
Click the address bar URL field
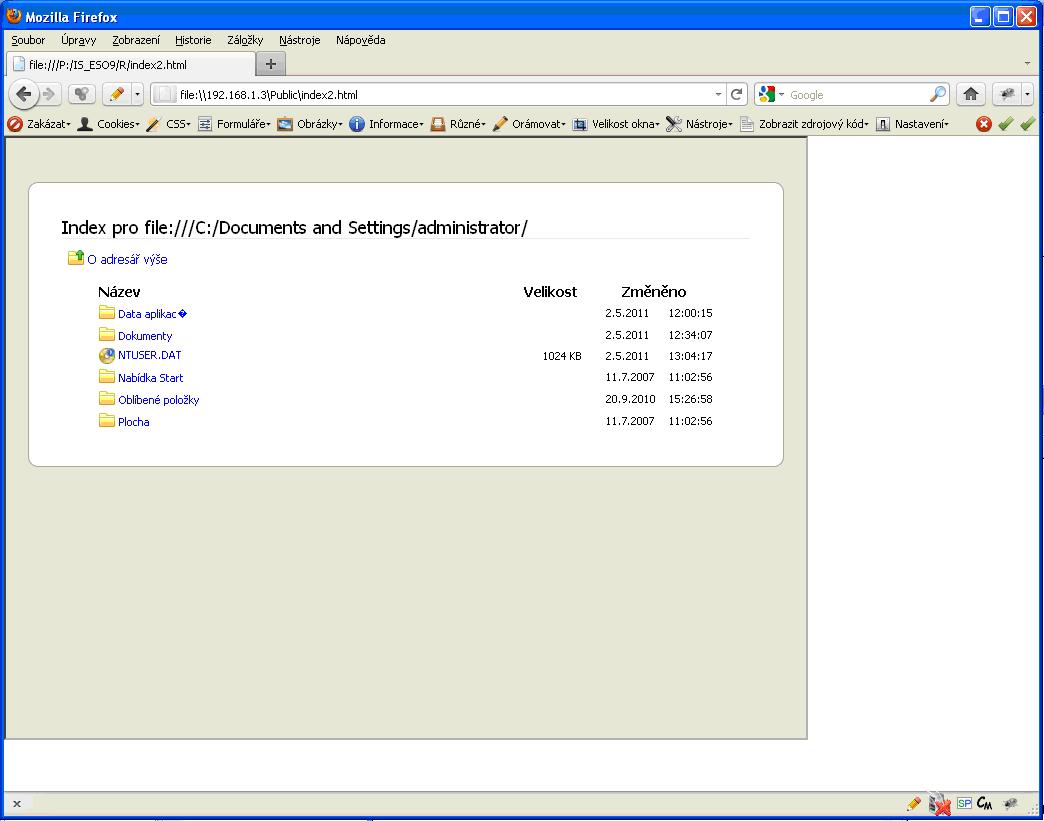pyautogui.click(x=439, y=95)
